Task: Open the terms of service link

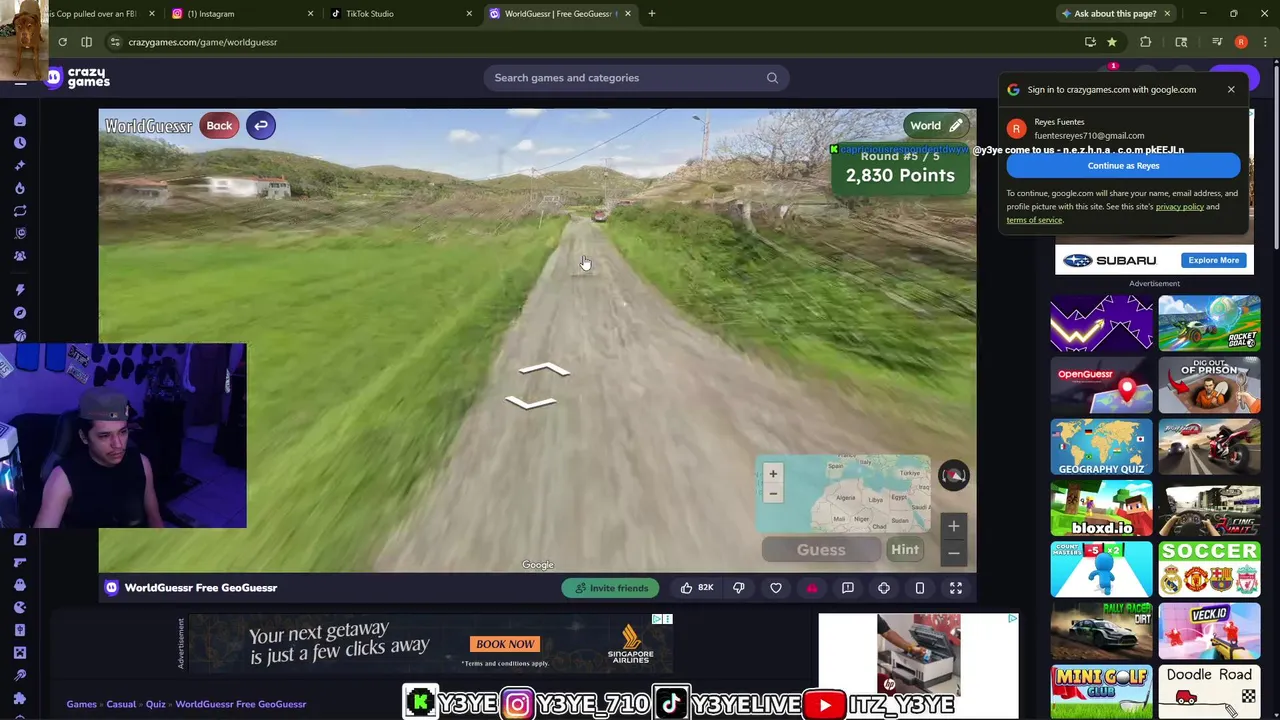Action: pyautogui.click(x=1034, y=220)
